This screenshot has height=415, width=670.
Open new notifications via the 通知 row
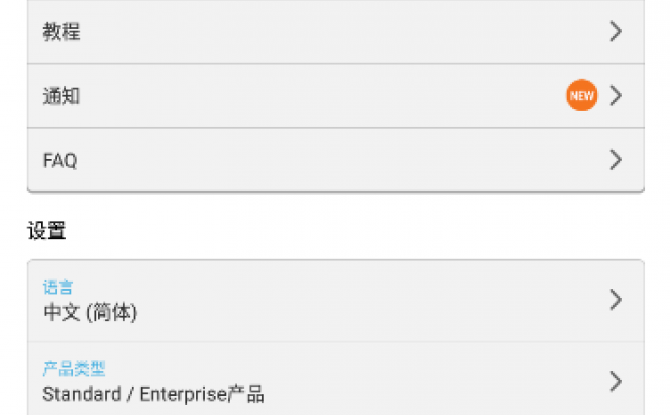[336, 96]
